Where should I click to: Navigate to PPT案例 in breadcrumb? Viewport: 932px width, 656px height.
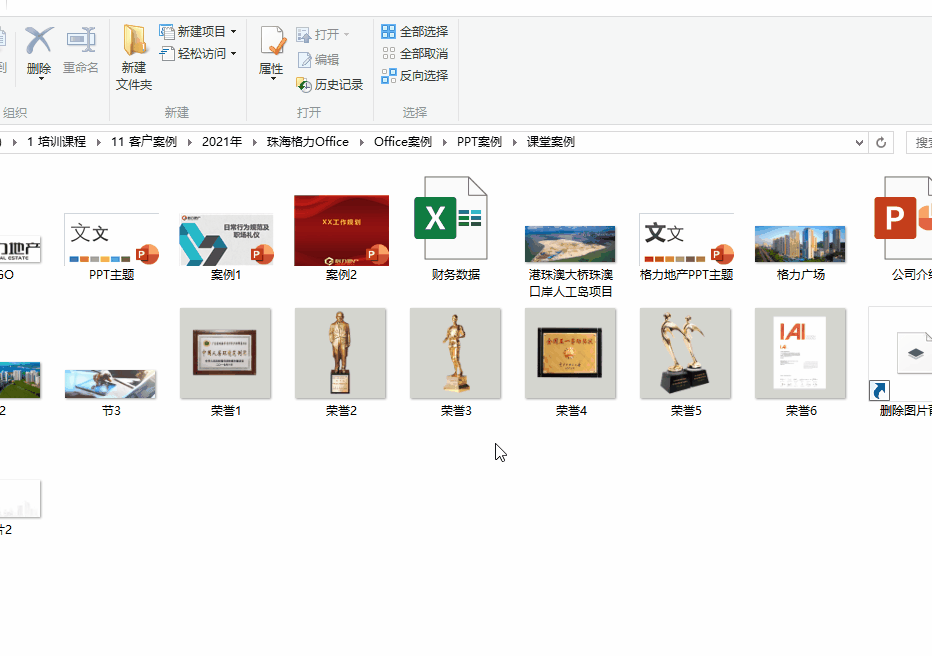(479, 142)
